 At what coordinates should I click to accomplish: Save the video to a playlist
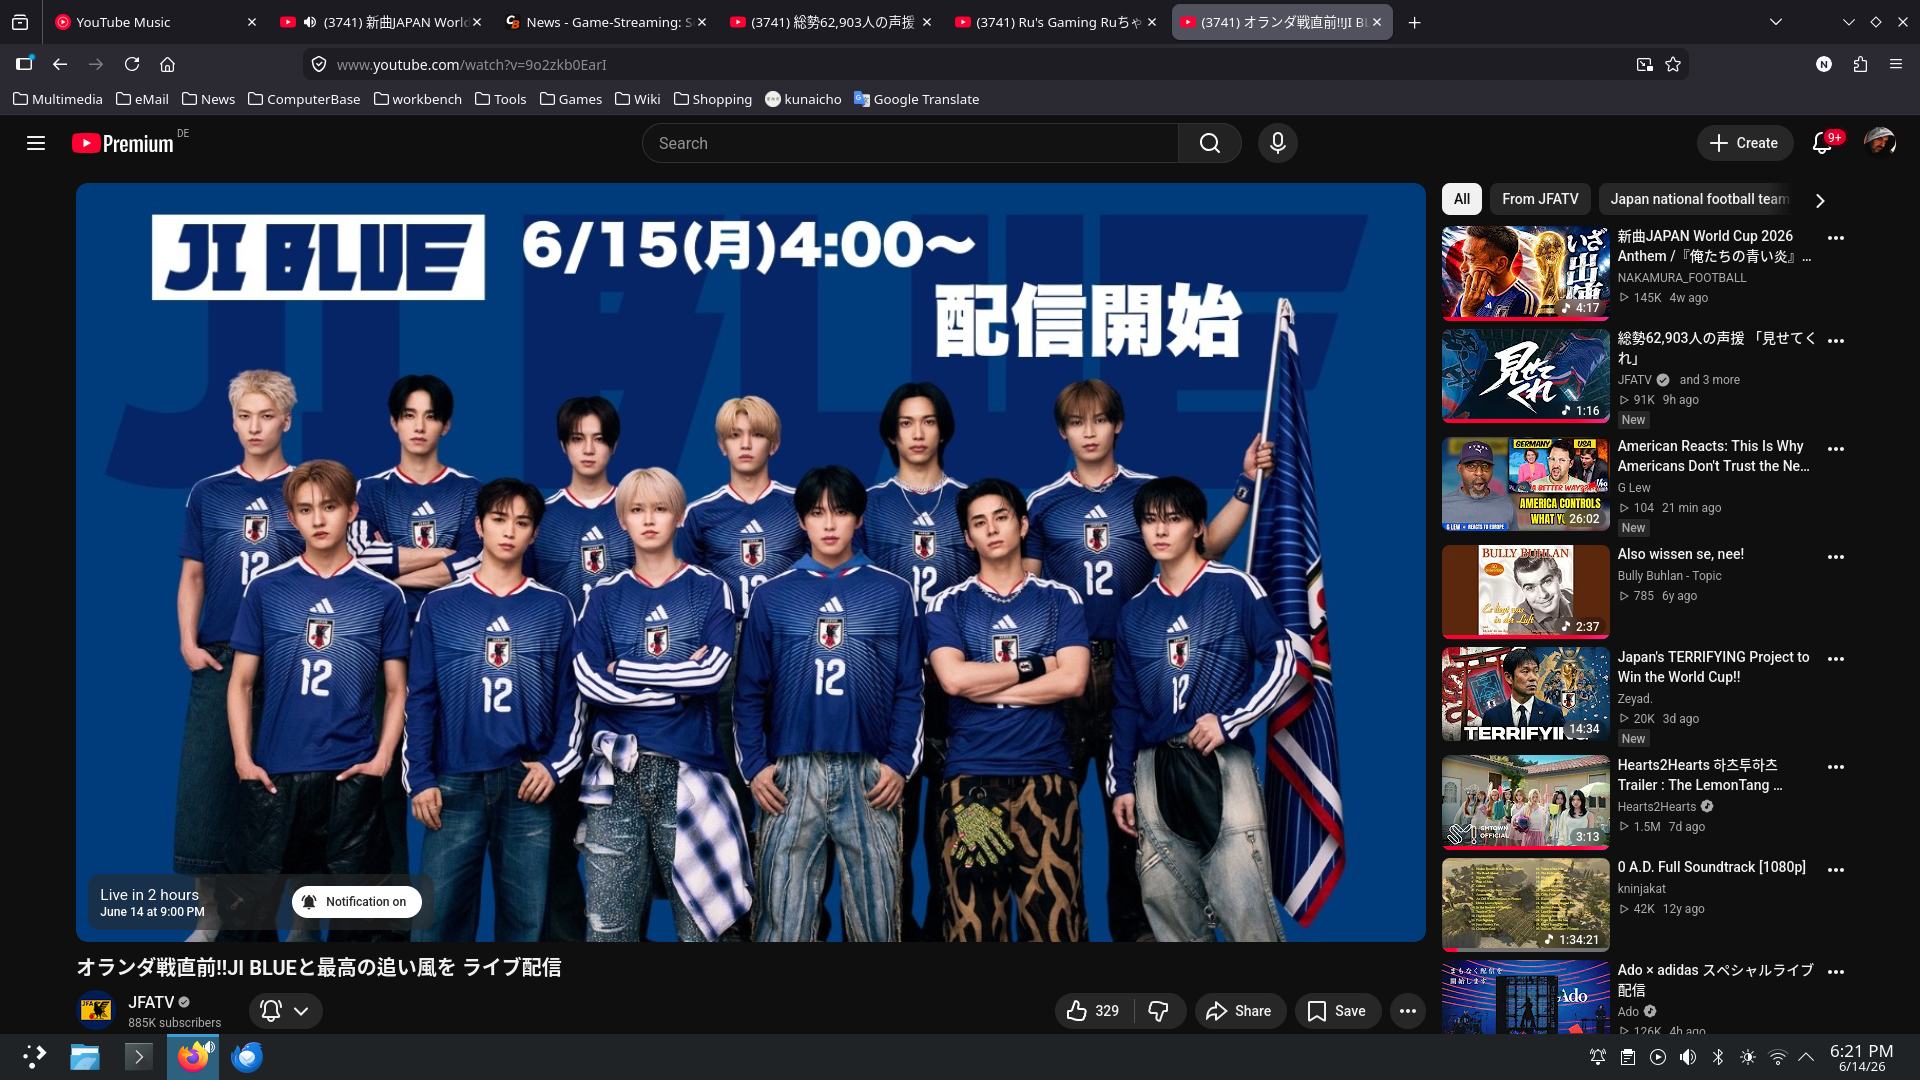1337,1011
